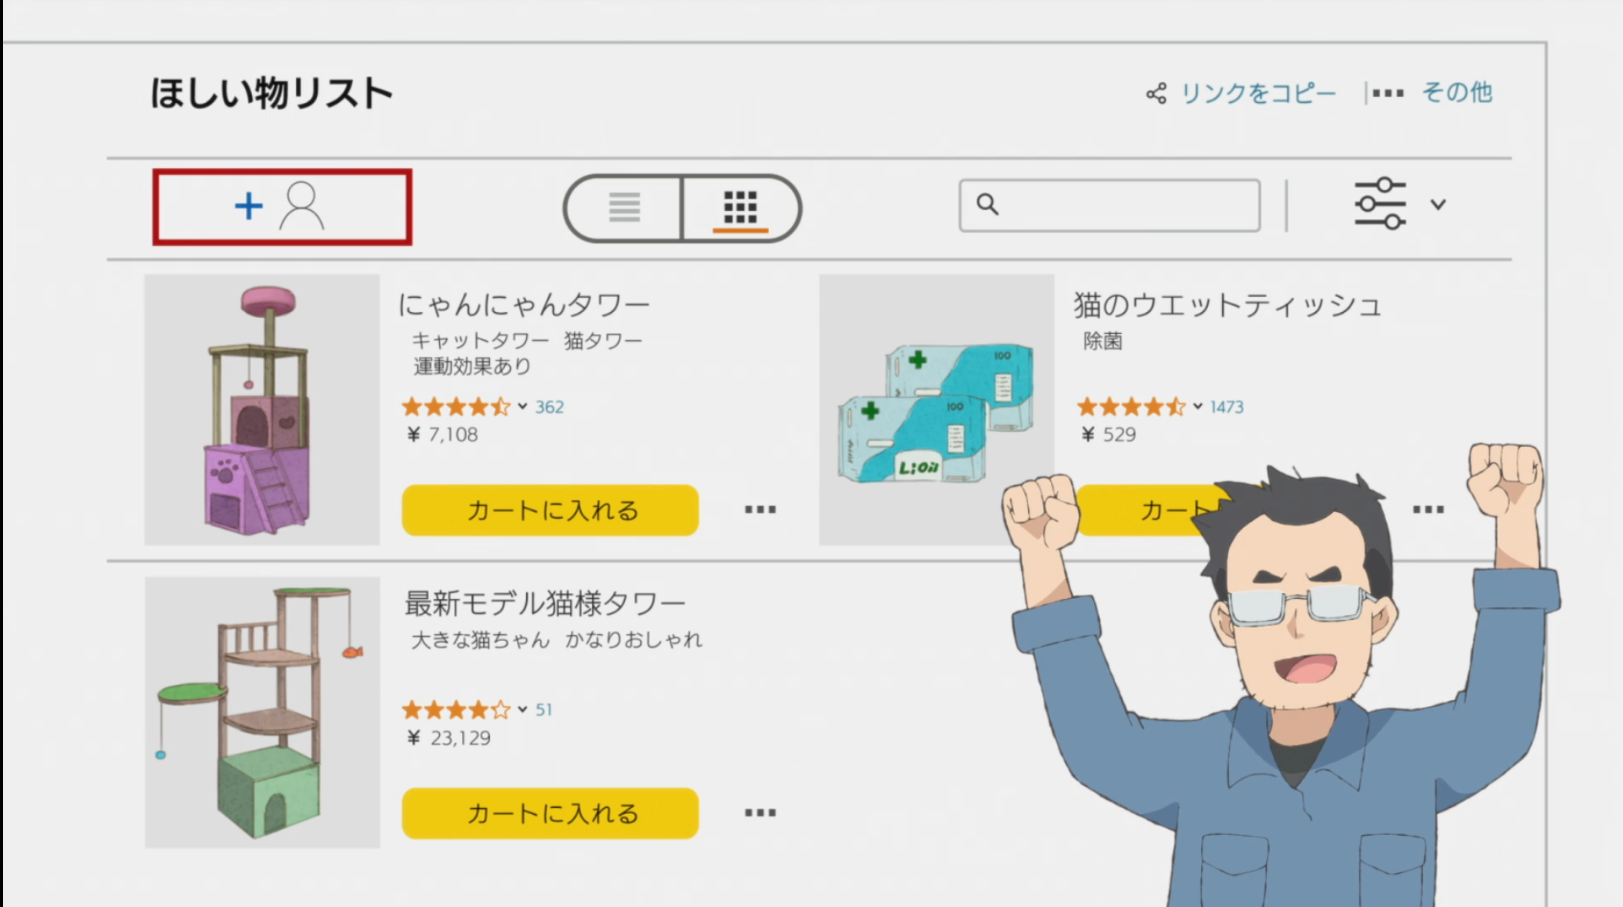Add にゃんにゃんタワー to cart

pos(550,510)
